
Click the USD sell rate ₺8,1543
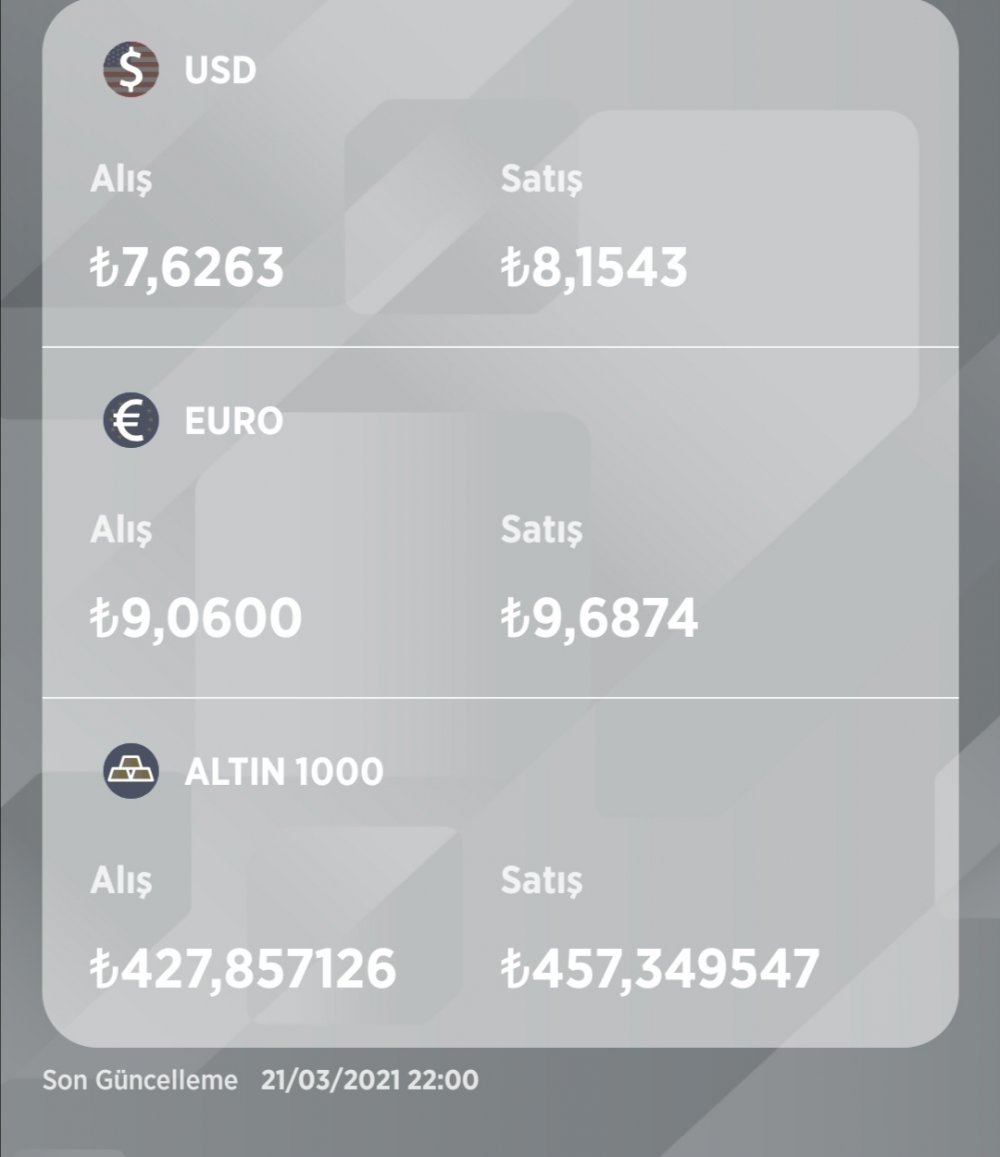pos(594,268)
